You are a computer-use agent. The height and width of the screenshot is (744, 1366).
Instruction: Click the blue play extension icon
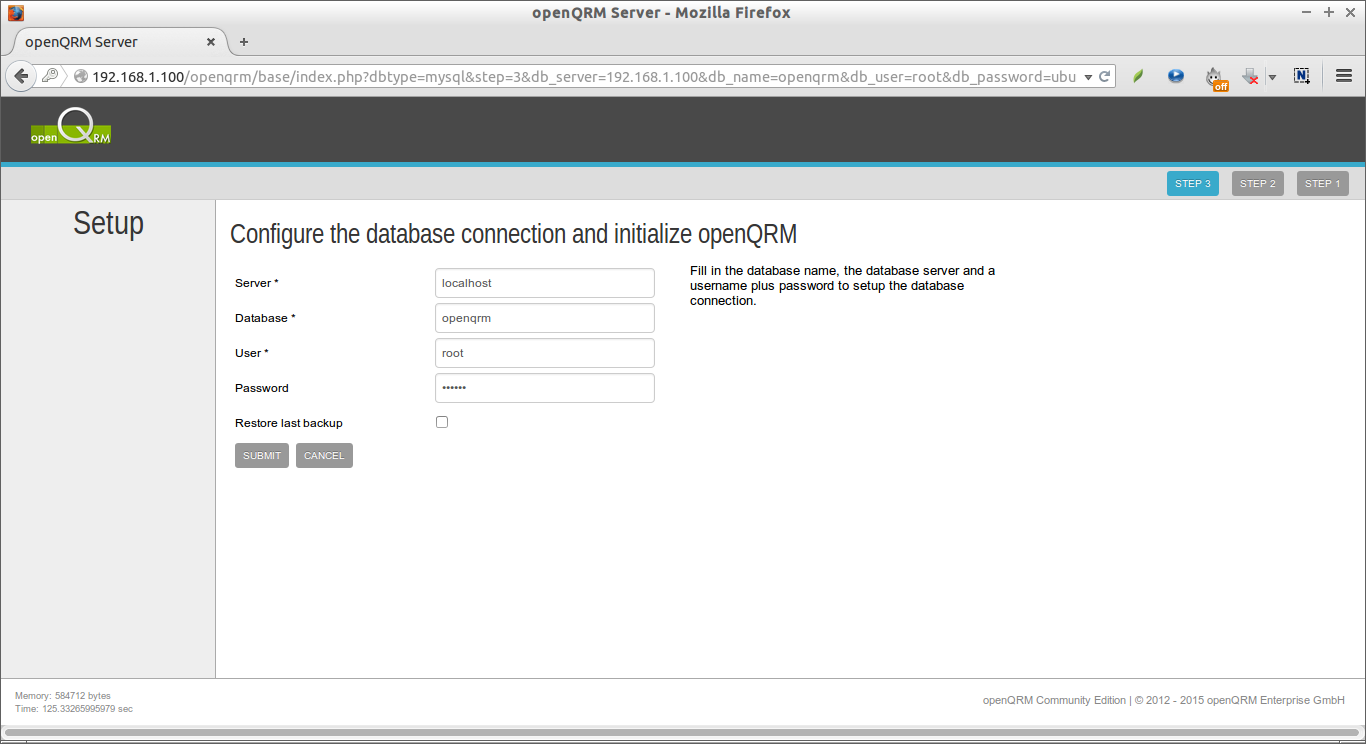(1175, 76)
